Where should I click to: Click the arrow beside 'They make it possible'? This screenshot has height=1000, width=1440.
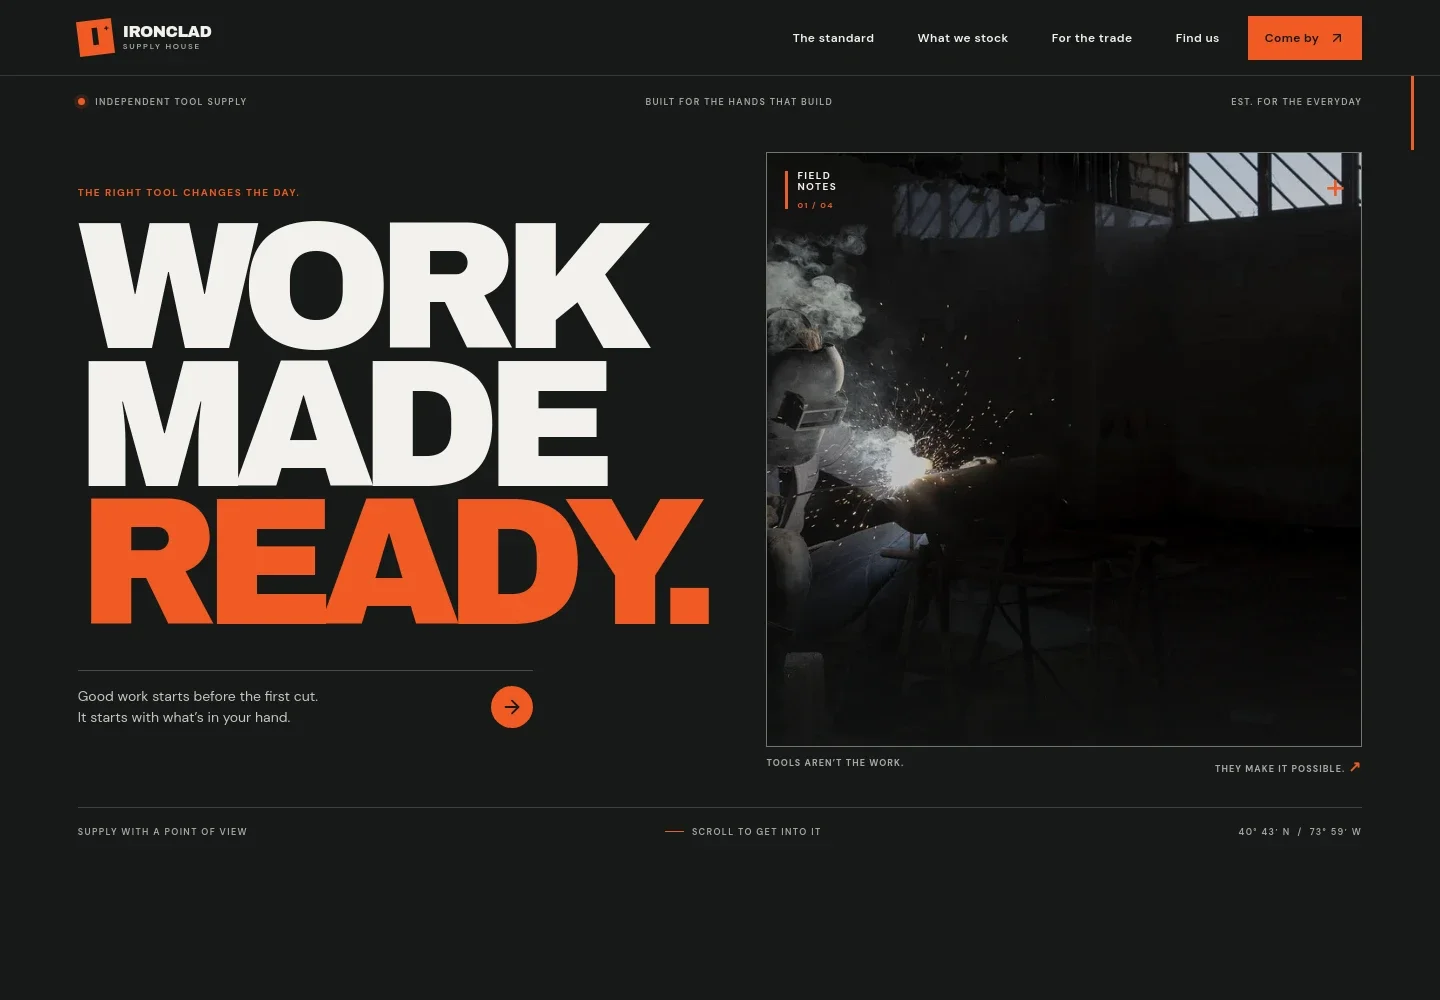(1355, 767)
